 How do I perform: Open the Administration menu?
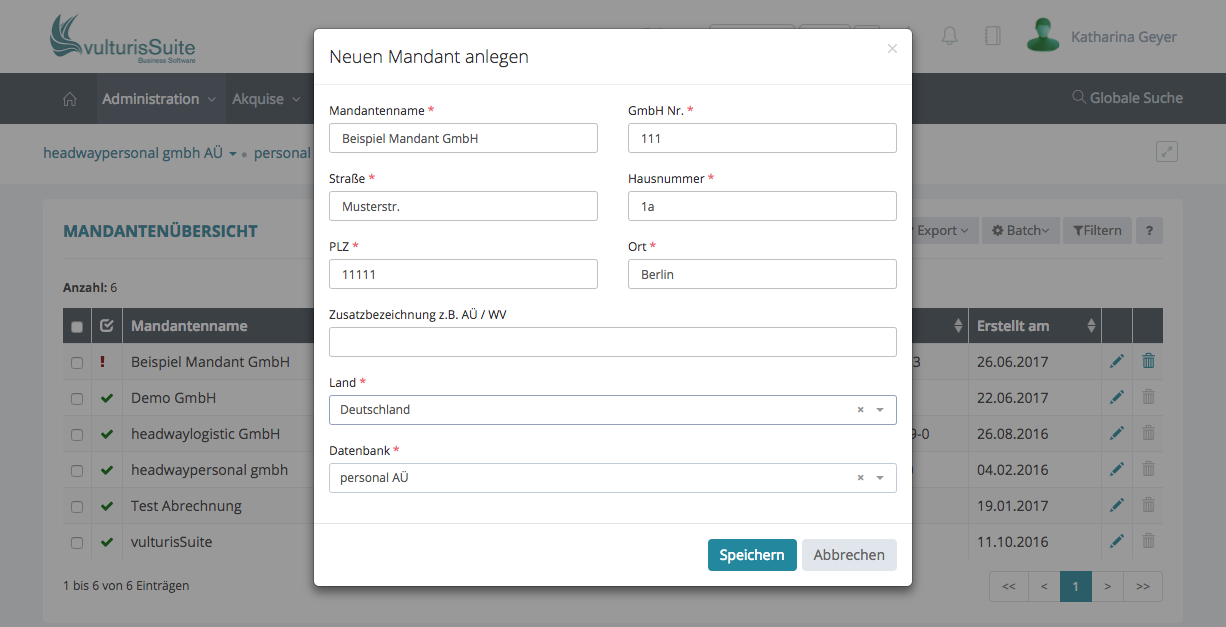tap(158, 99)
